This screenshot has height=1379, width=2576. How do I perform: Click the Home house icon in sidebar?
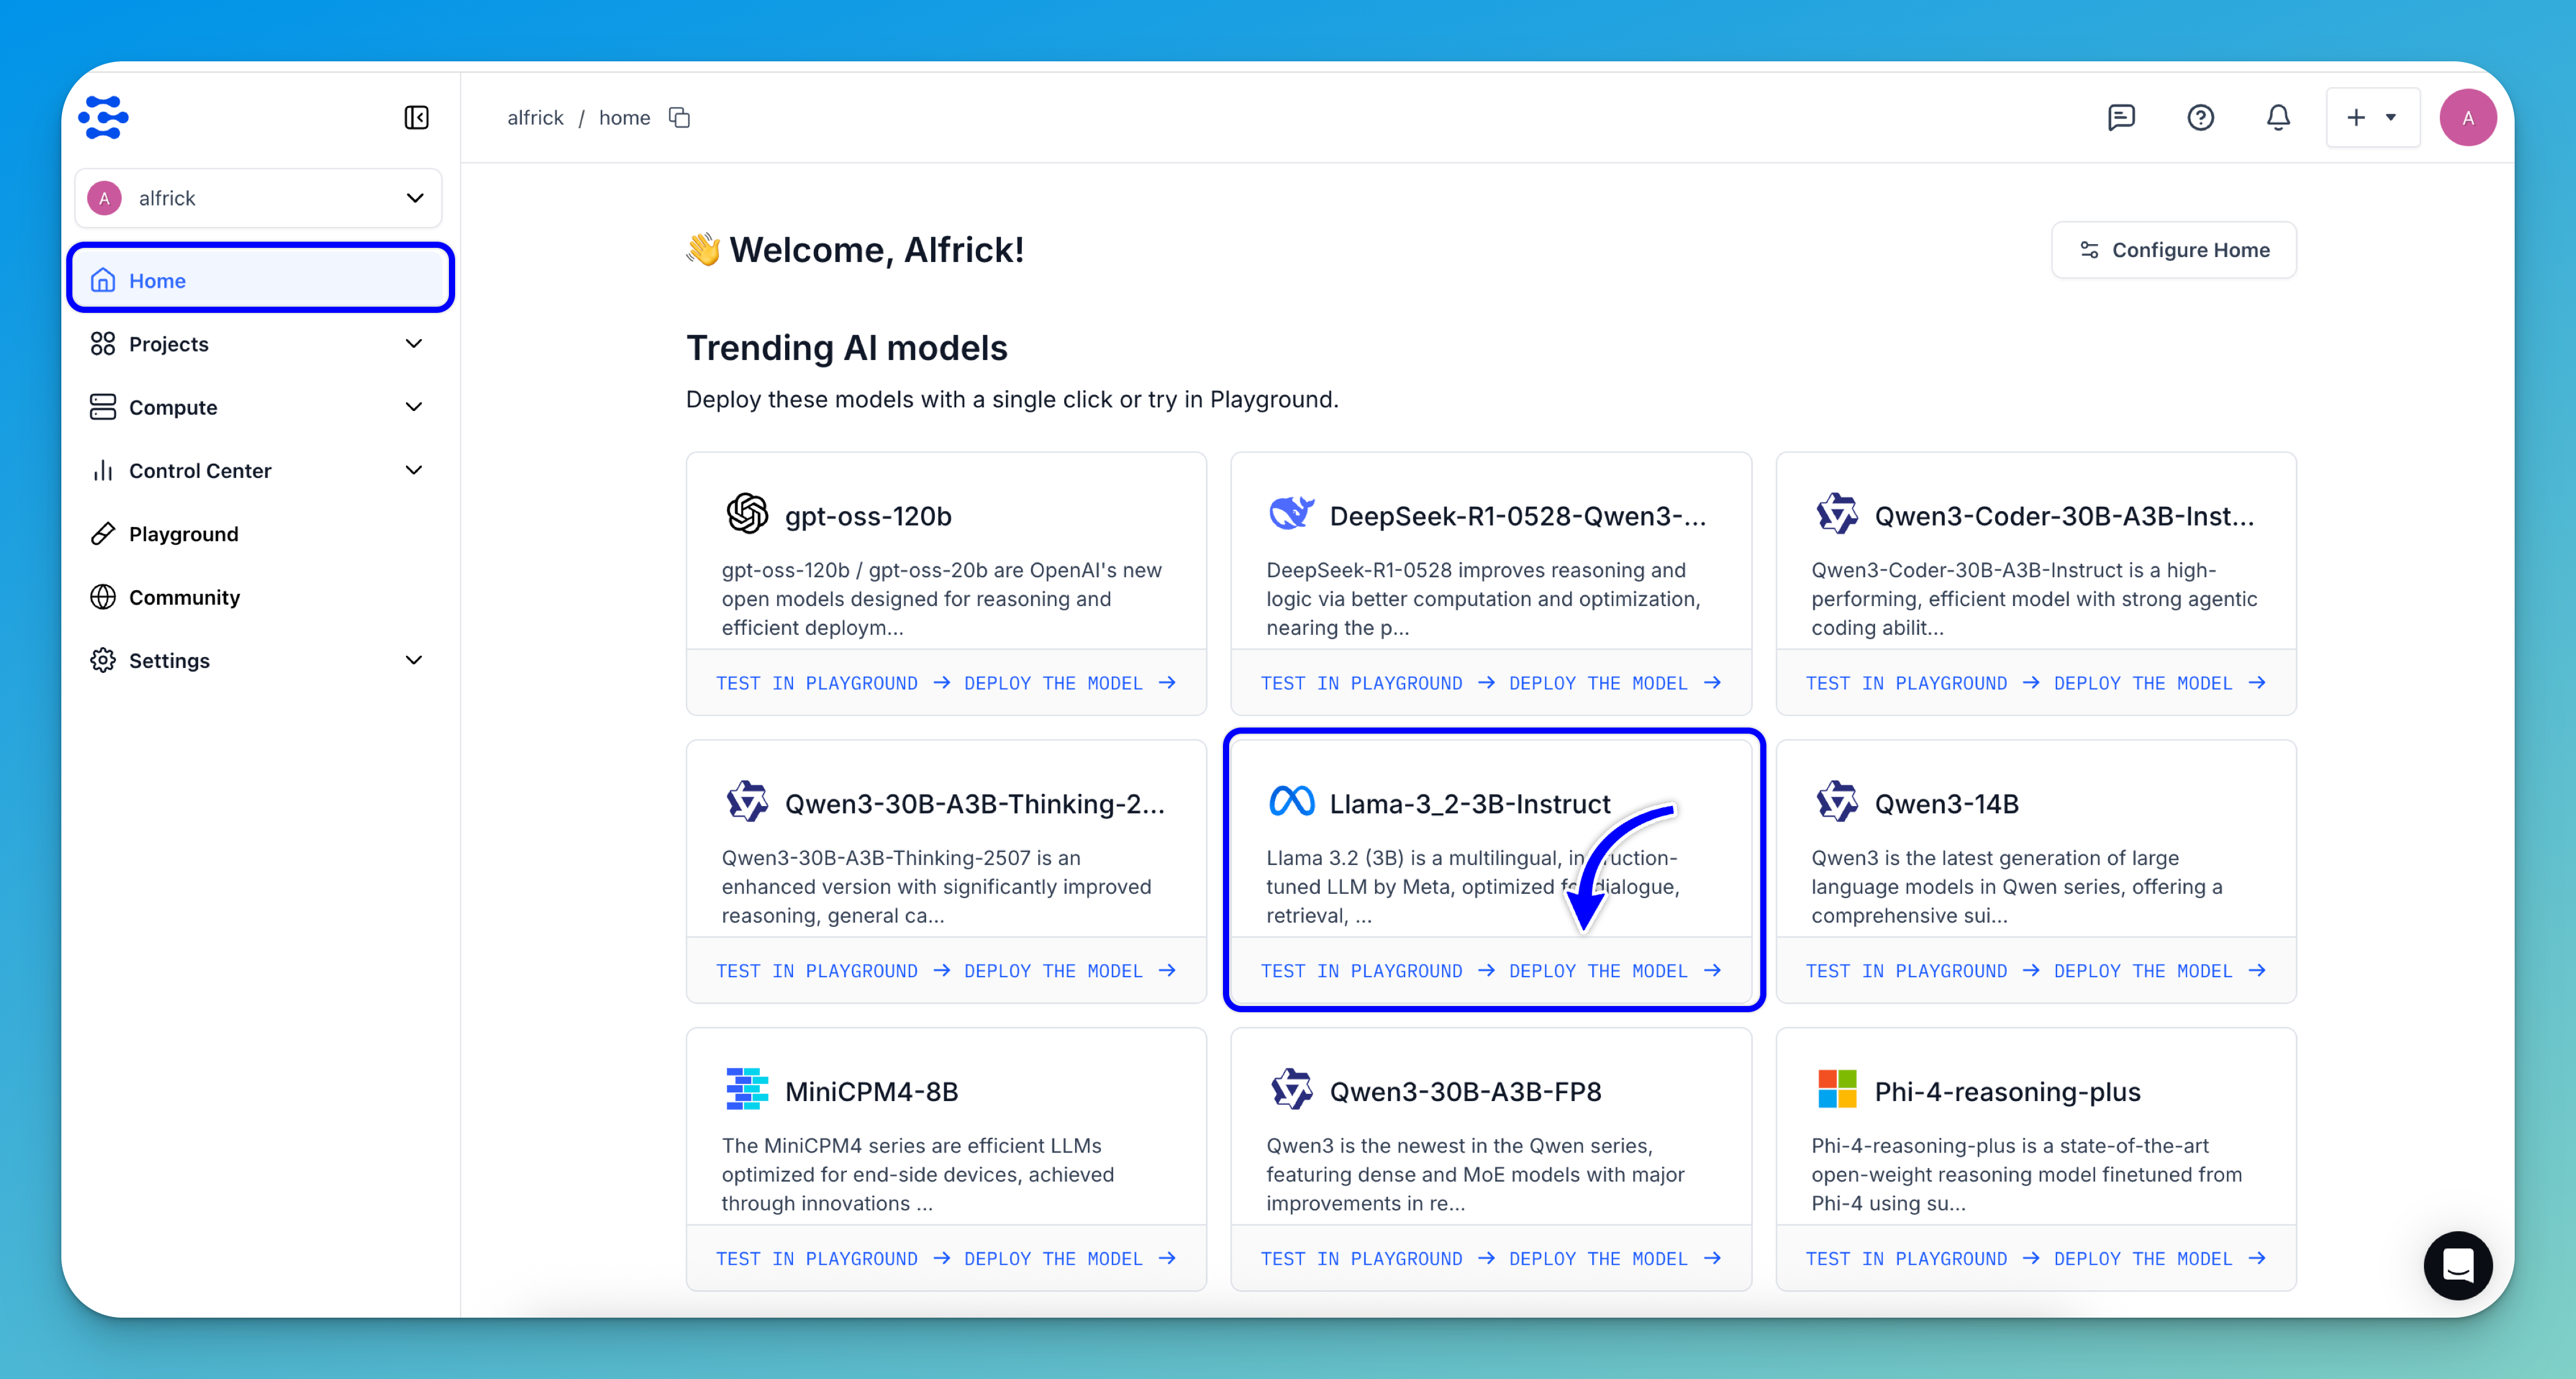pos(103,281)
